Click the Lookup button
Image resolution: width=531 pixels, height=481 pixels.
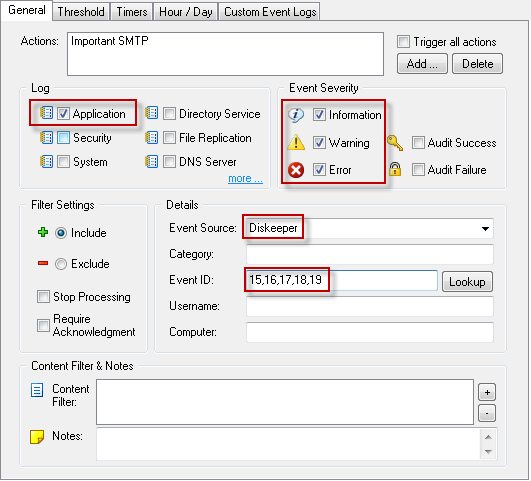tap(467, 281)
